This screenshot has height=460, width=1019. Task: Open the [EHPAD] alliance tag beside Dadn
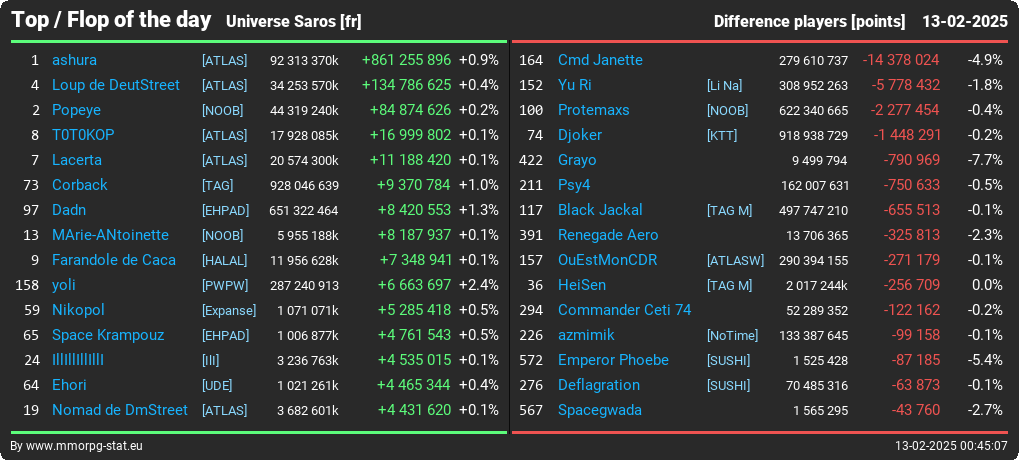[226, 211]
